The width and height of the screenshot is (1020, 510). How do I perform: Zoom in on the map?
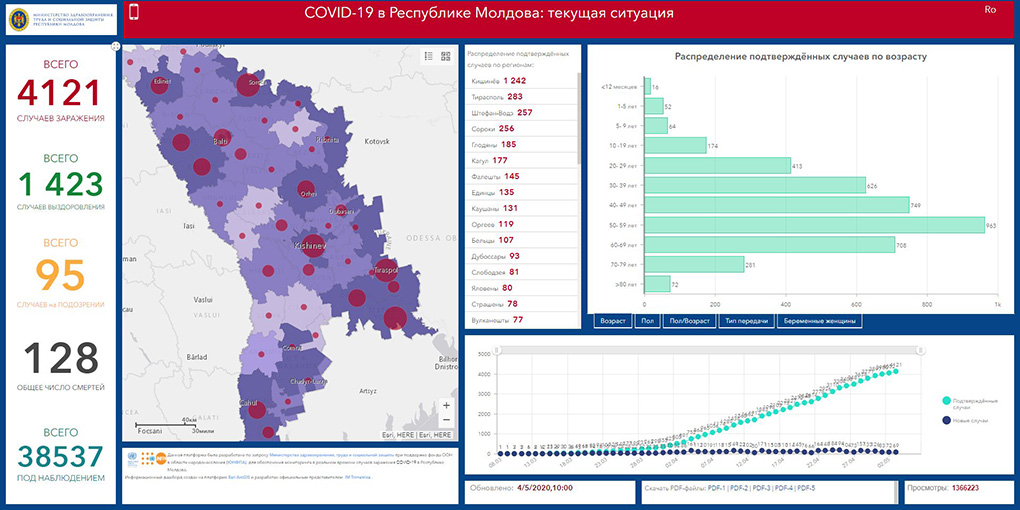click(x=446, y=406)
